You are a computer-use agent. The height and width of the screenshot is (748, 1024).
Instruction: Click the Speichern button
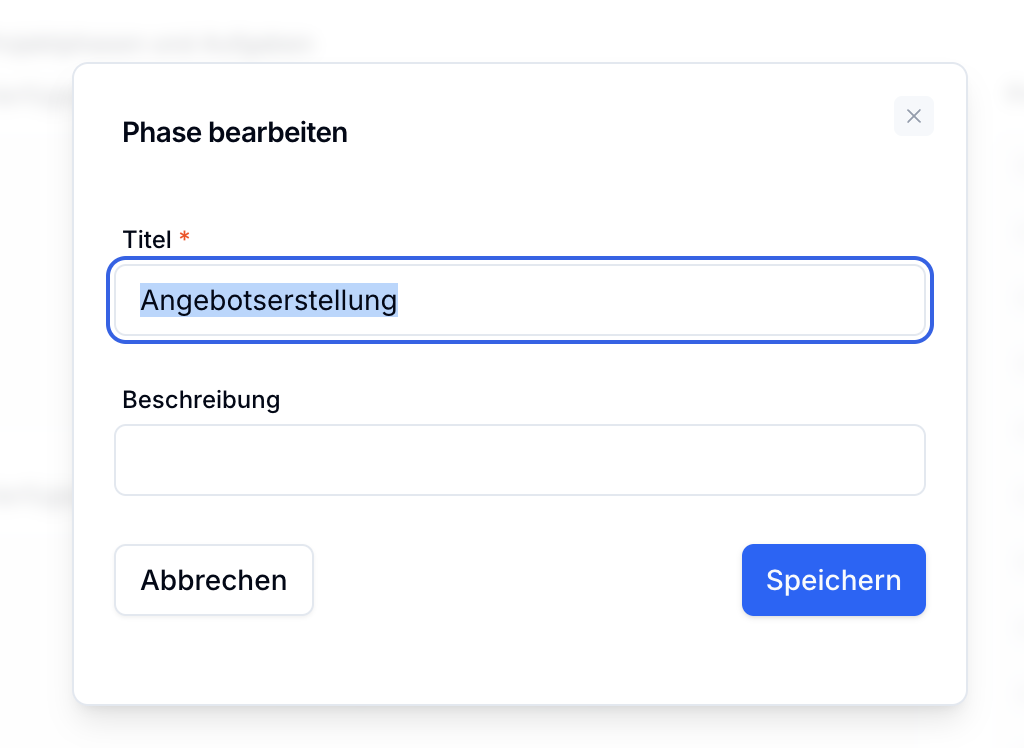[833, 580]
